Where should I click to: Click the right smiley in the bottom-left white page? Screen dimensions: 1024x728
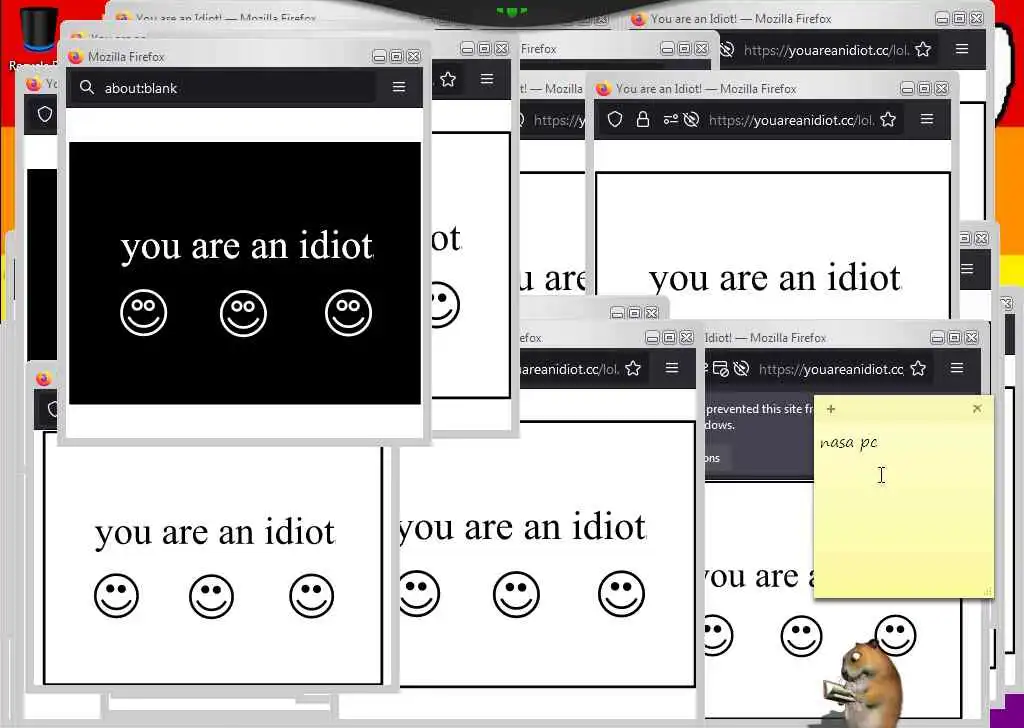(x=312, y=595)
